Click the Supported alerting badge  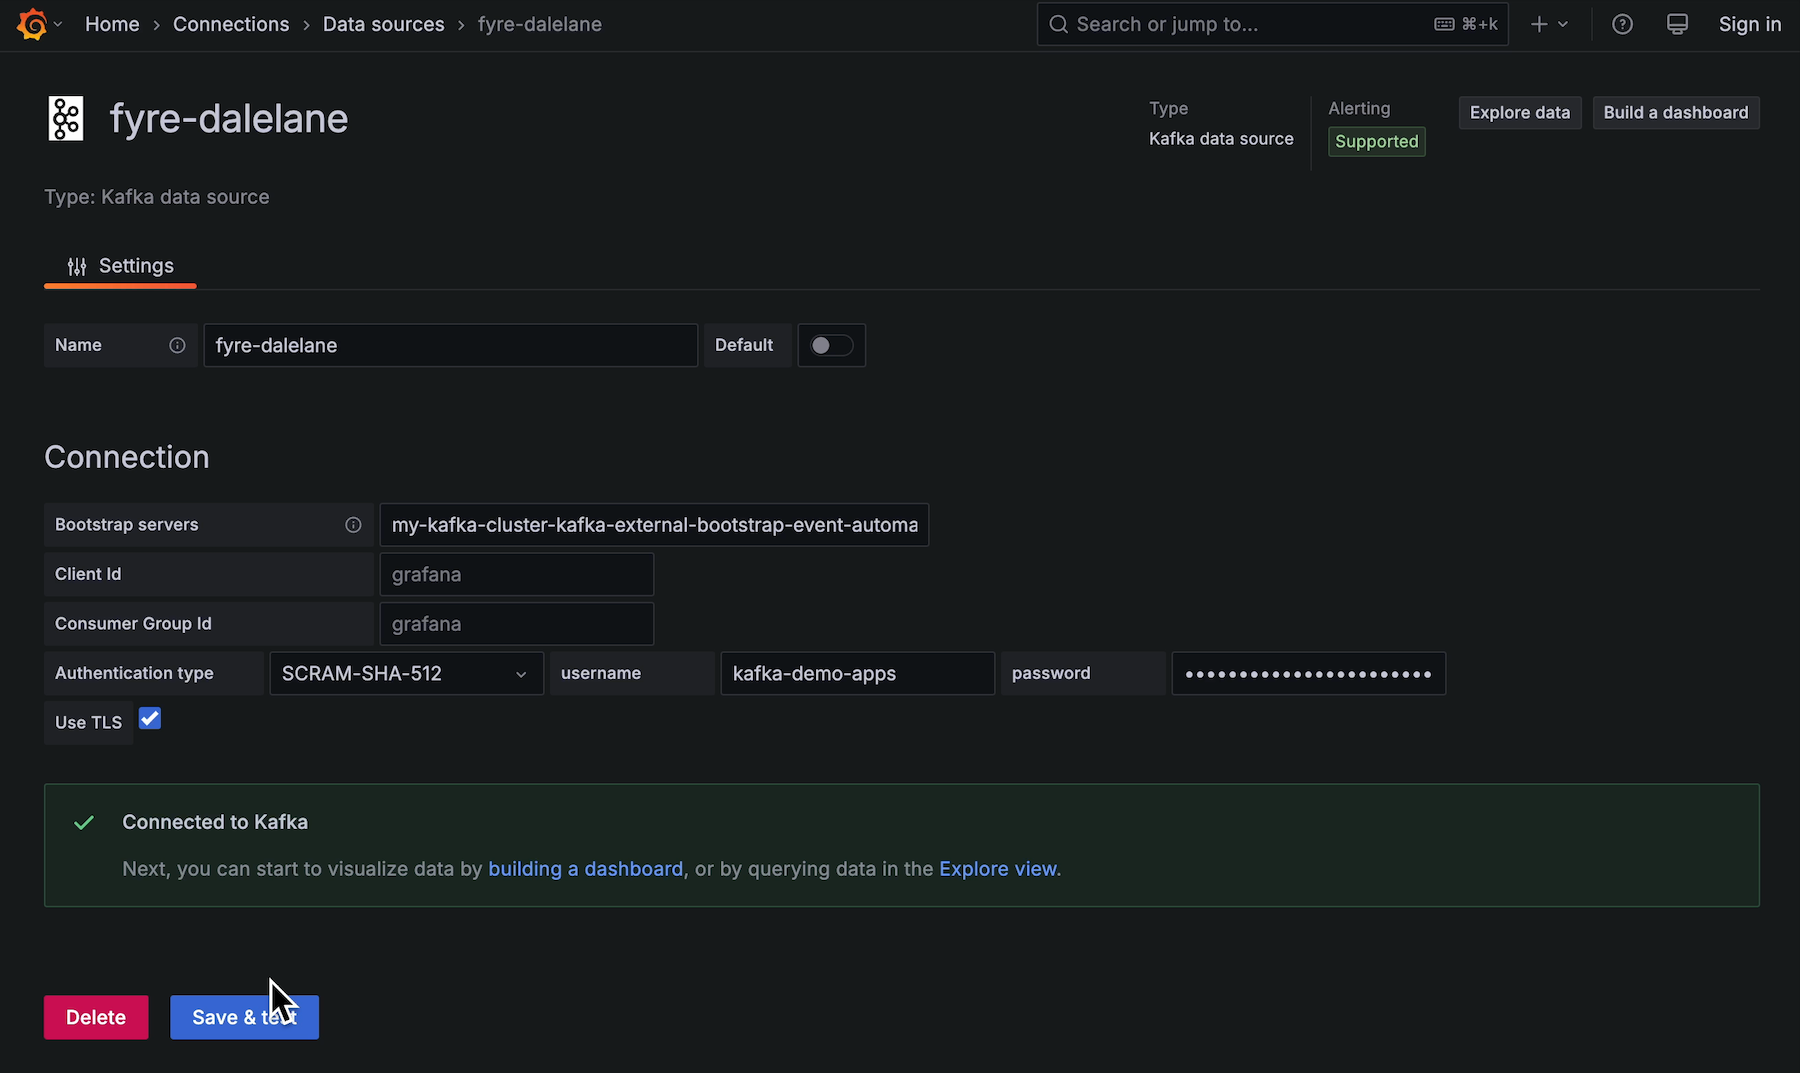pyautogui.click(x=1377, y=141)
